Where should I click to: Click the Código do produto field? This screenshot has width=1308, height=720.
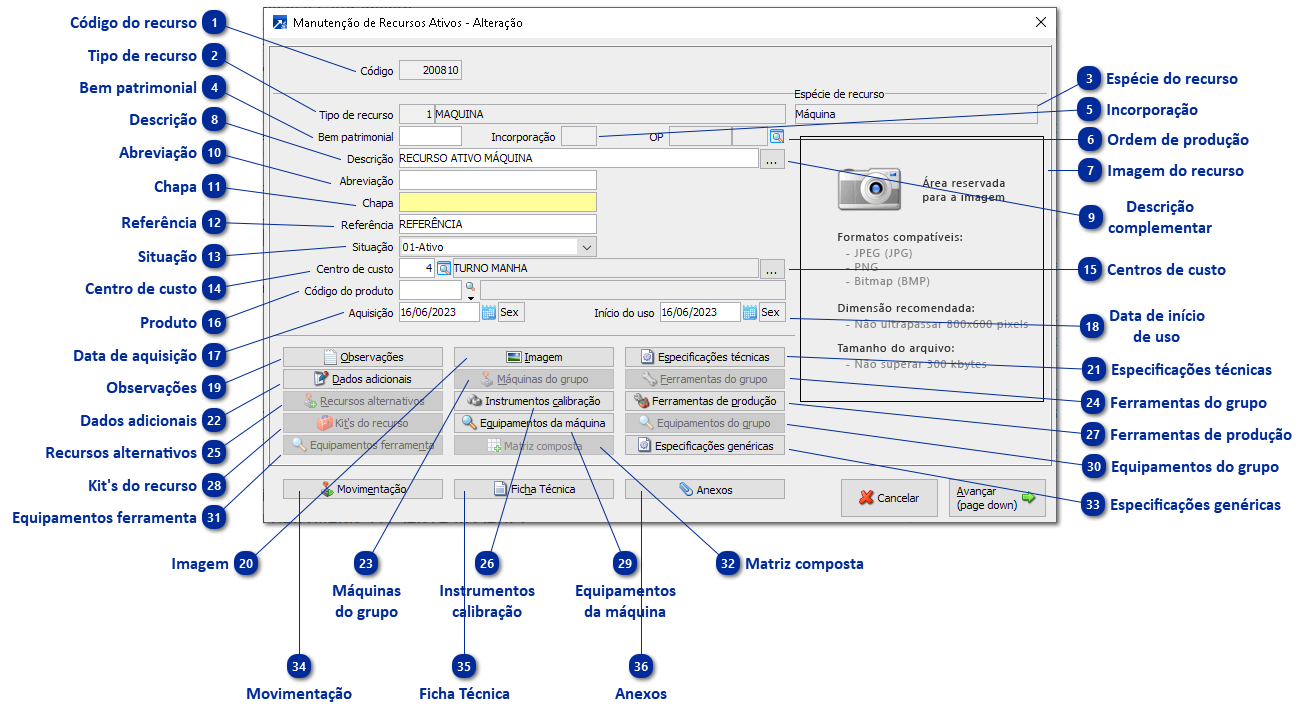430,290
